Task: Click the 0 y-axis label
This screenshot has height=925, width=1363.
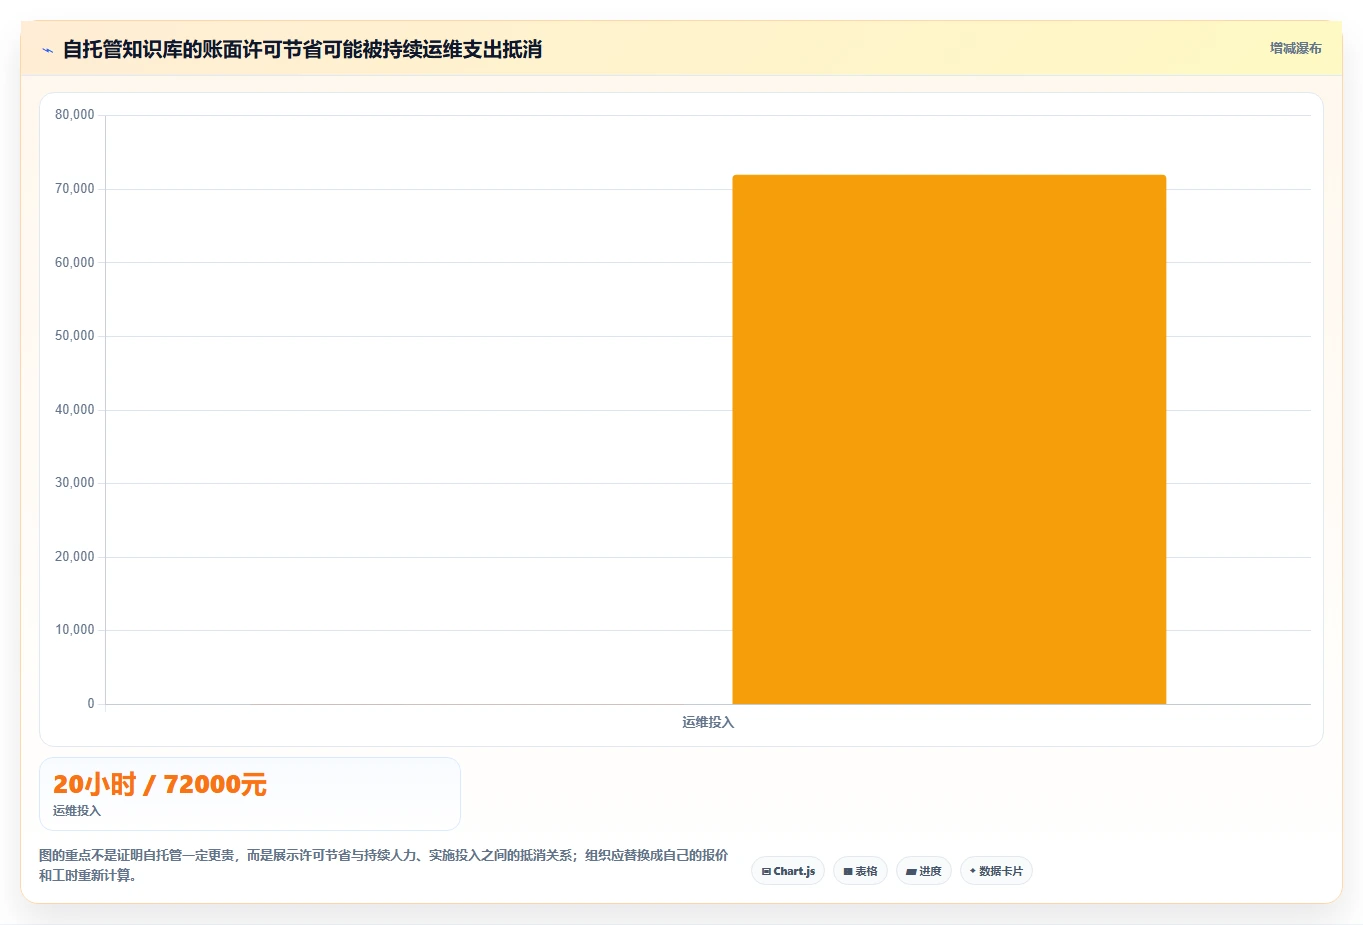Action: [x=91, y=704]
